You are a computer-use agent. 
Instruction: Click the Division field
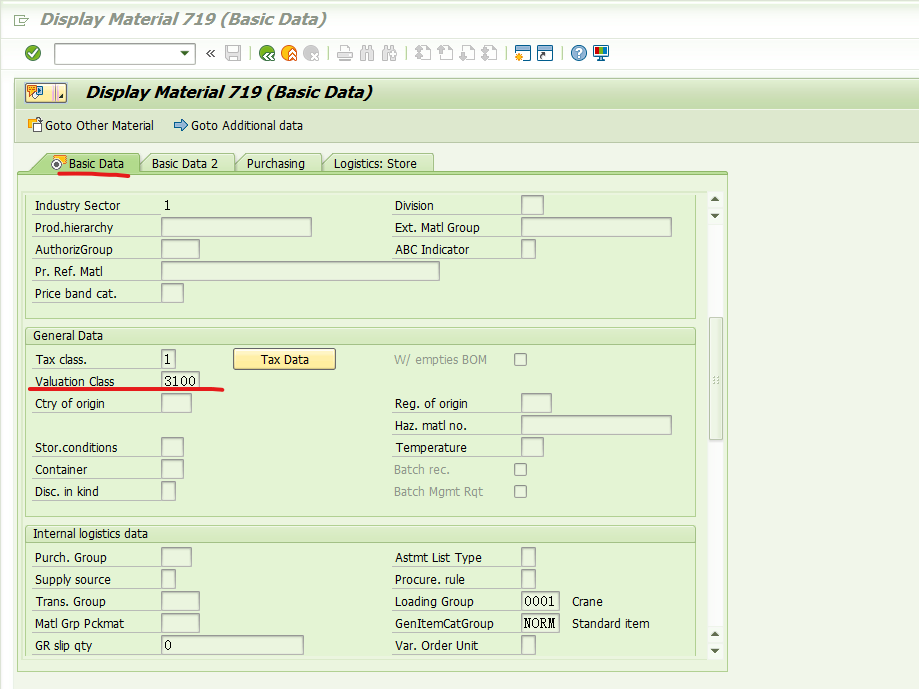tap(532, 205)
